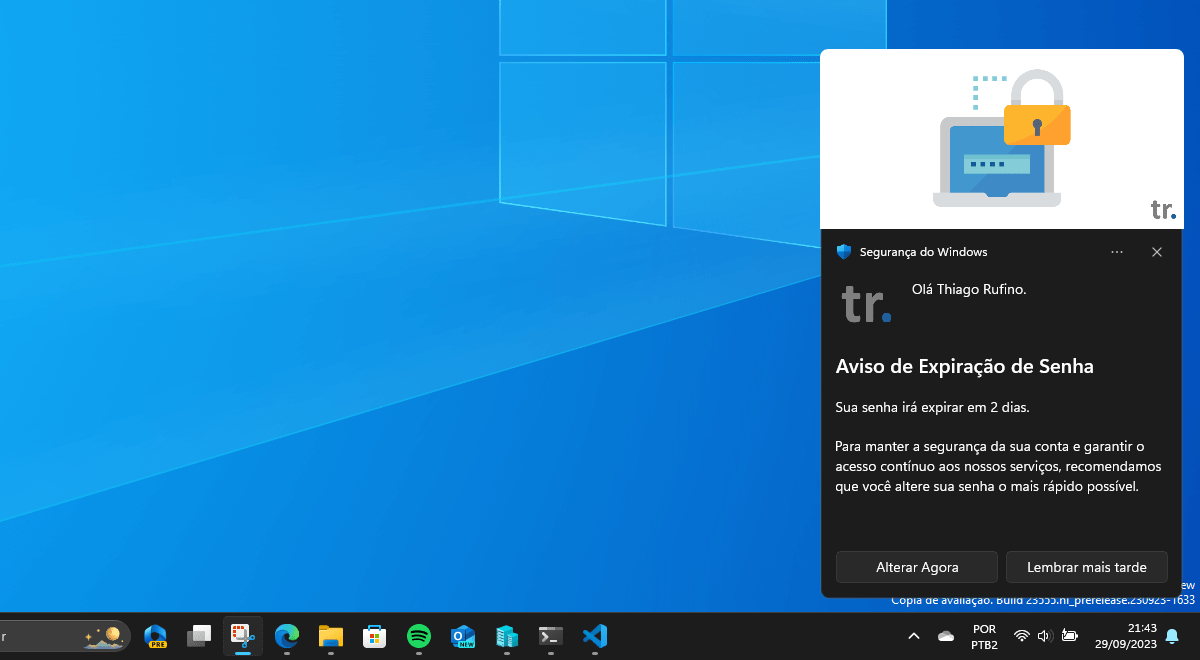
Task: Open Microsoft Store from the taskbar
Action: click(375, 636)
